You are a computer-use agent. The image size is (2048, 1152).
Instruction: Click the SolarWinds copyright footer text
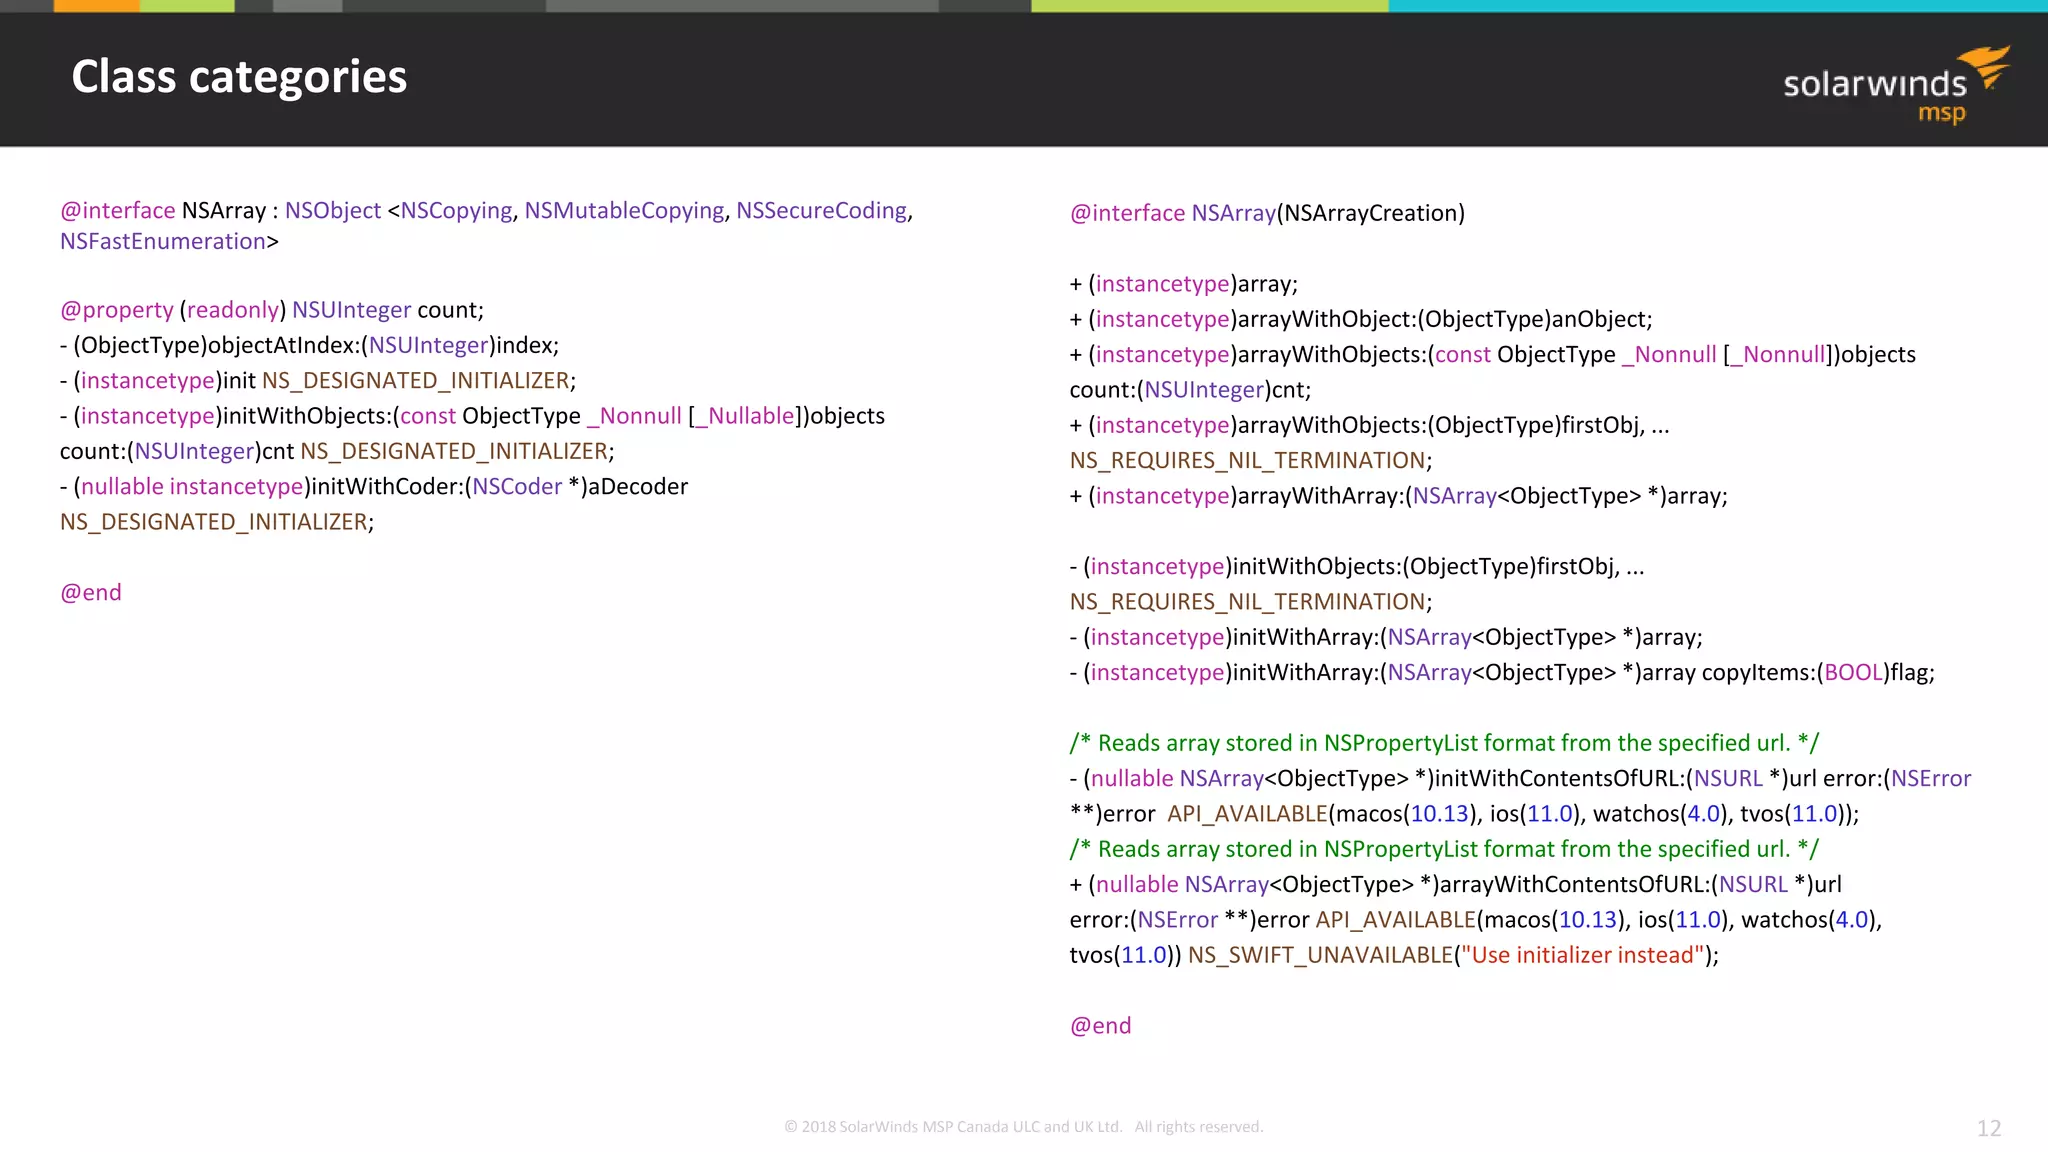pyautogui.click(x=1023, y=1127)
